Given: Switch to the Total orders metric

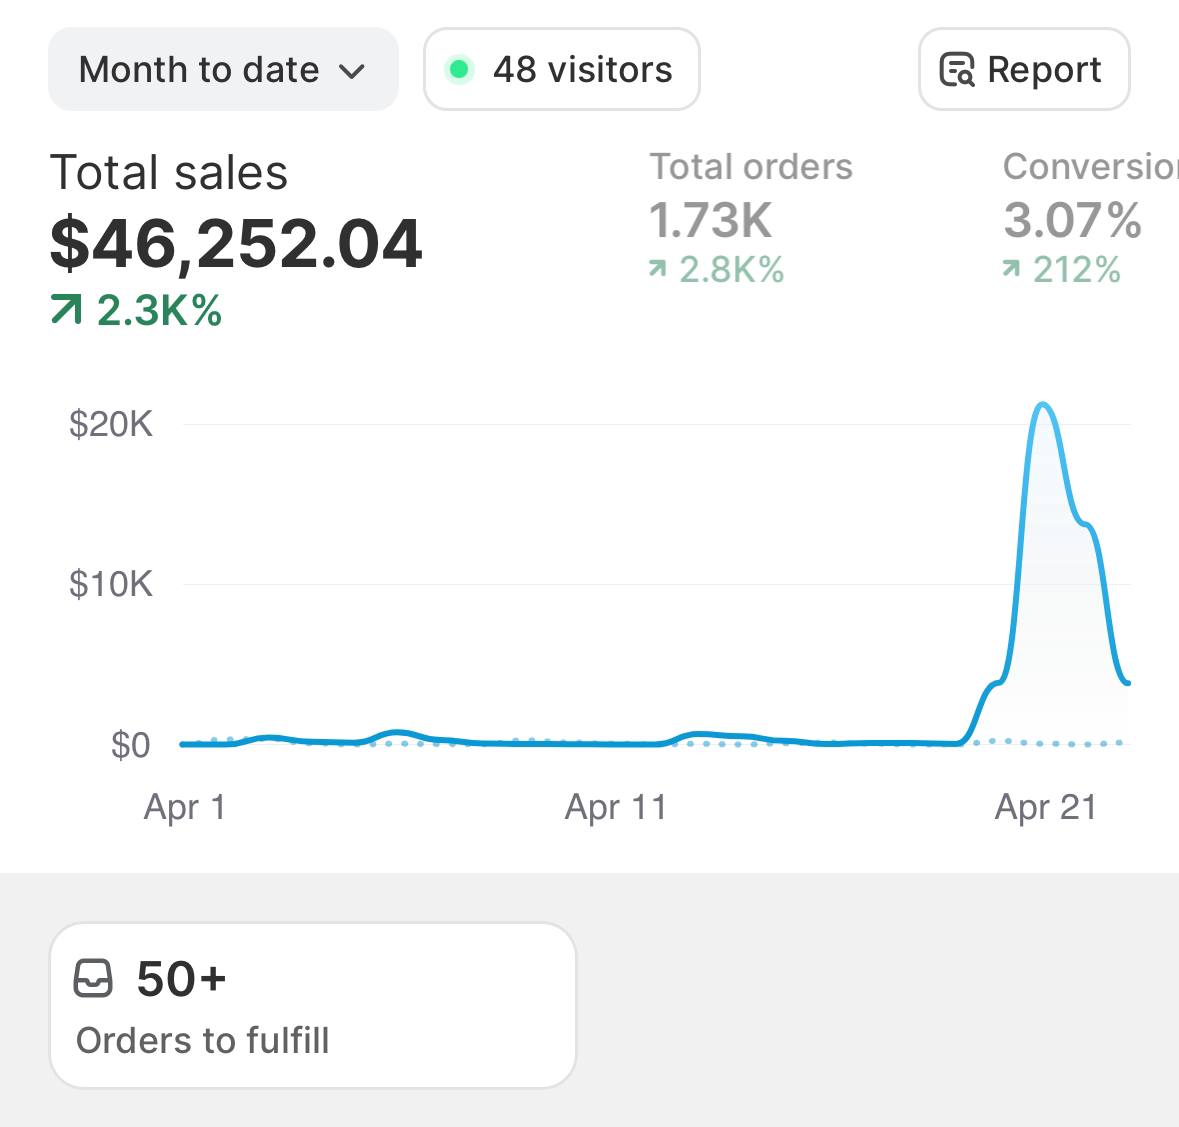Looking at the screenshot, I should coord(751,167).
